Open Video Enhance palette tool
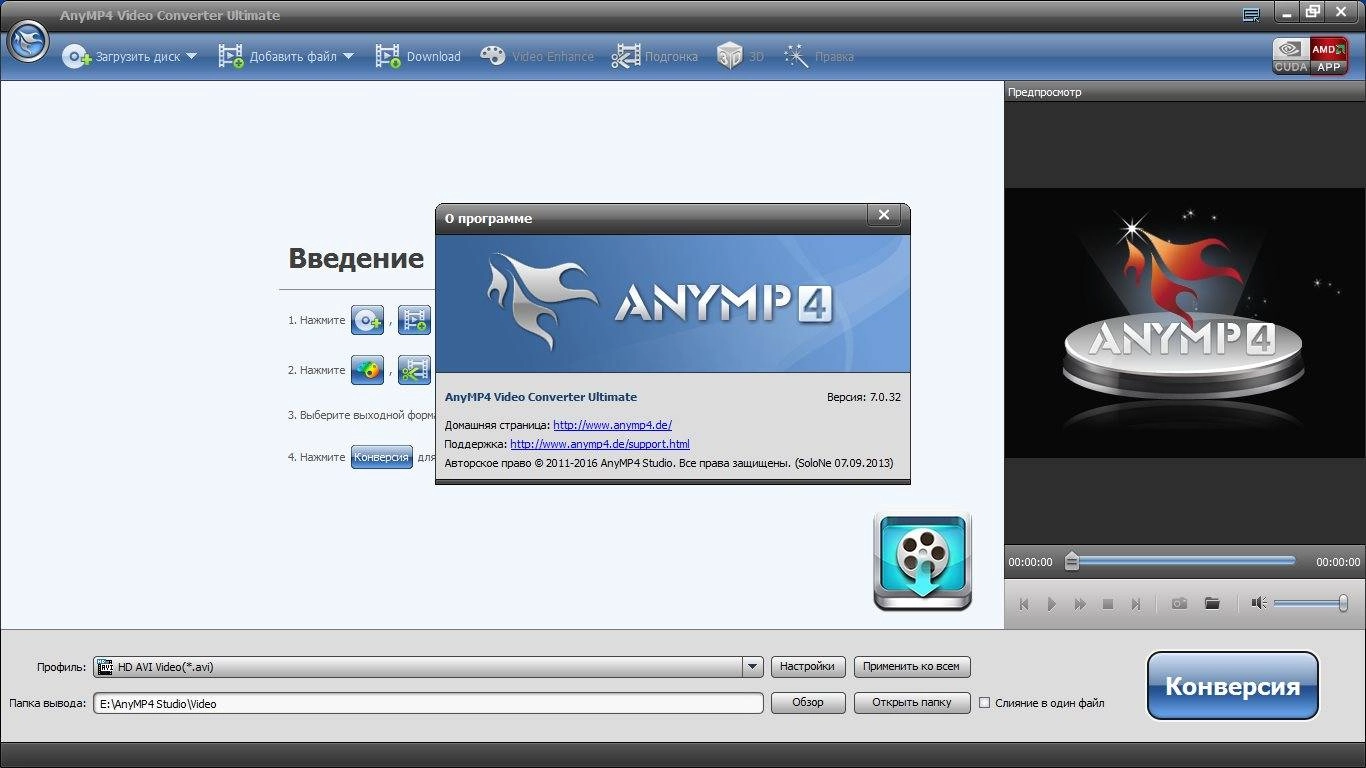1366x768 pixels. point(537,57)
